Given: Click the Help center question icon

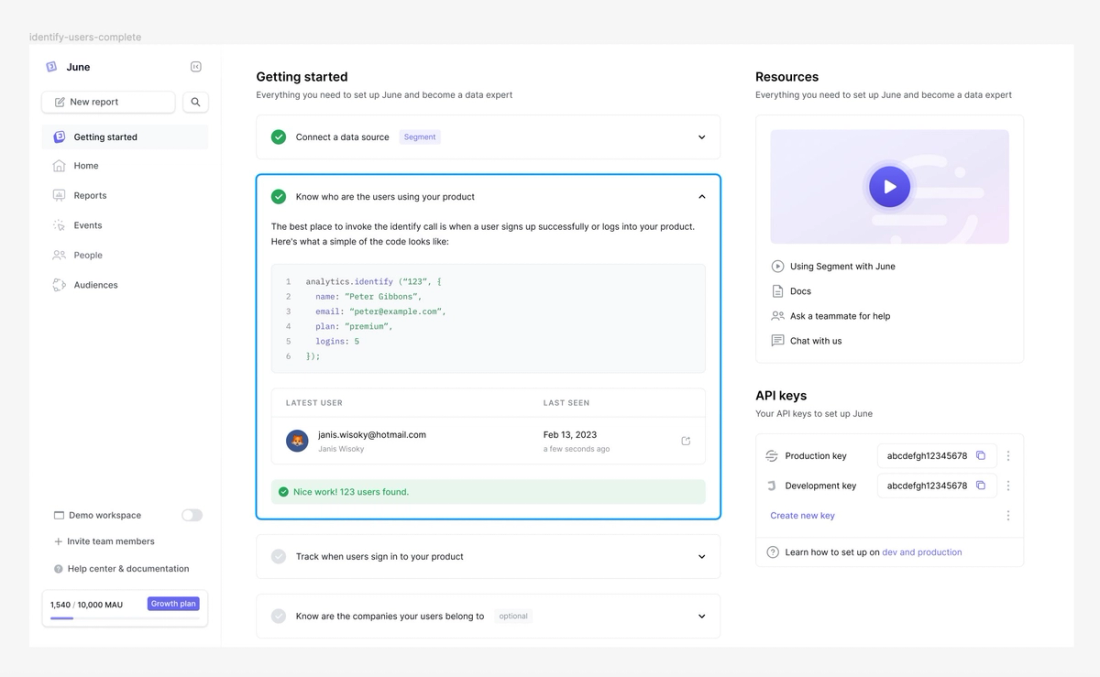Looking at the screenshot, I should point(58,569).
